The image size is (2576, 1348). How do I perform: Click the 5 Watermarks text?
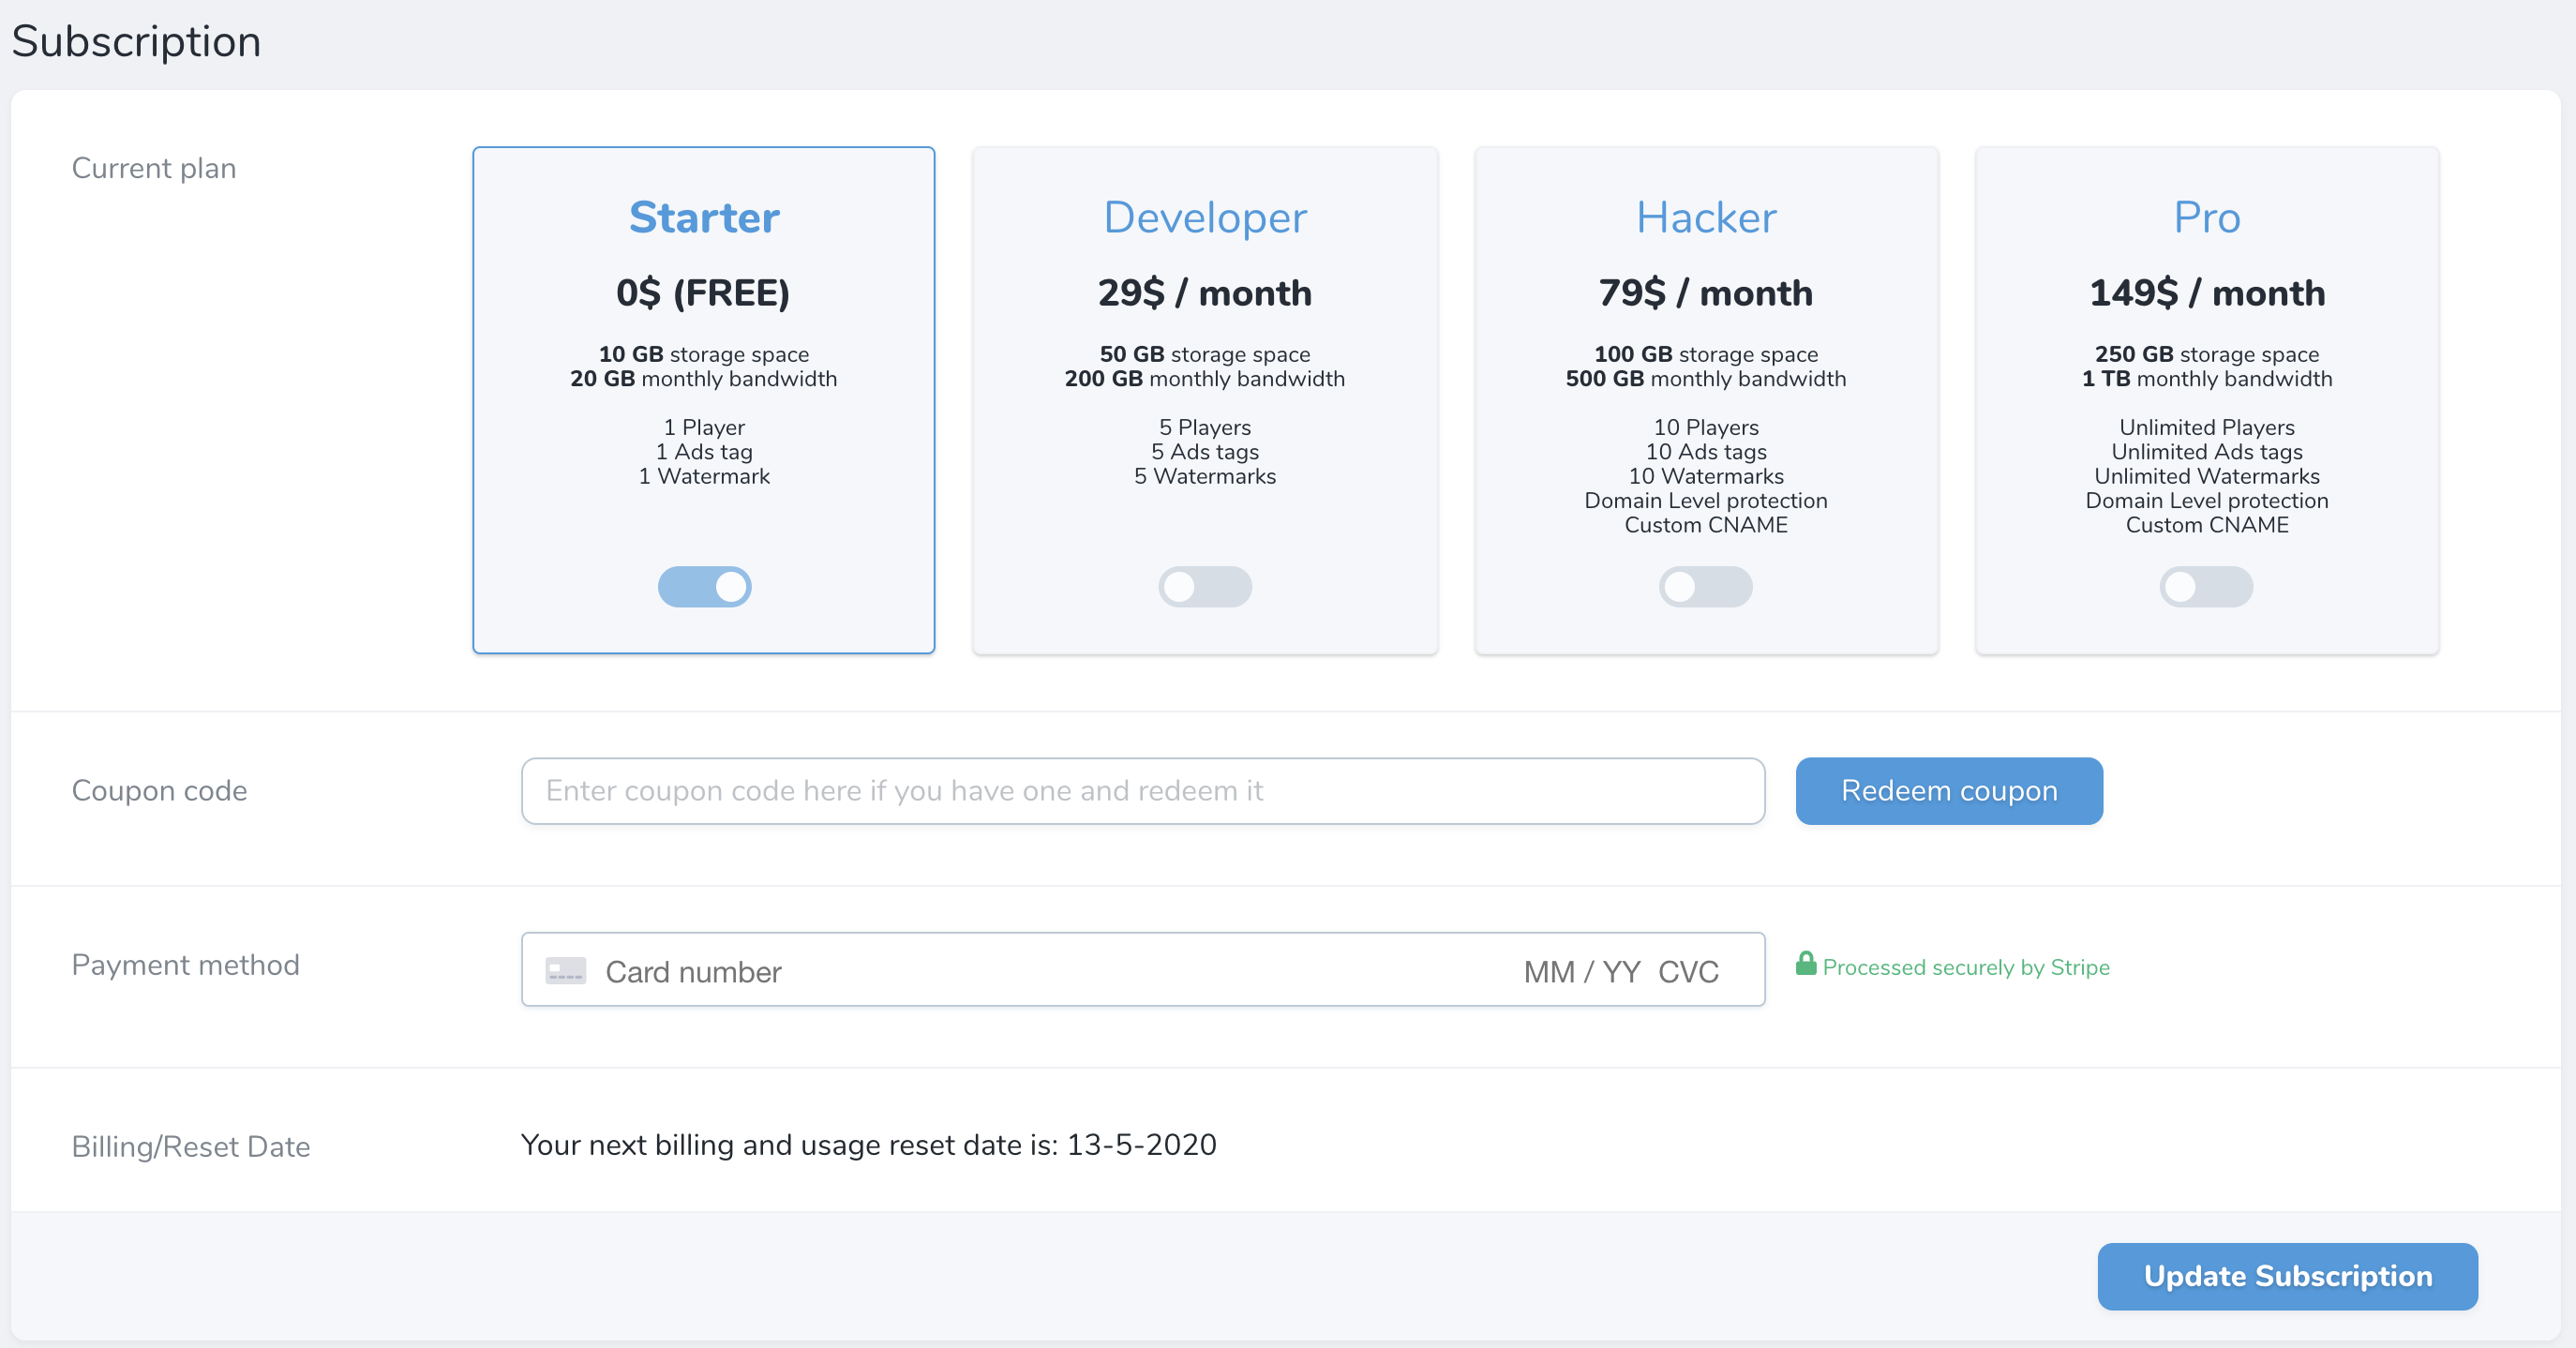(x=1205, y=476)
